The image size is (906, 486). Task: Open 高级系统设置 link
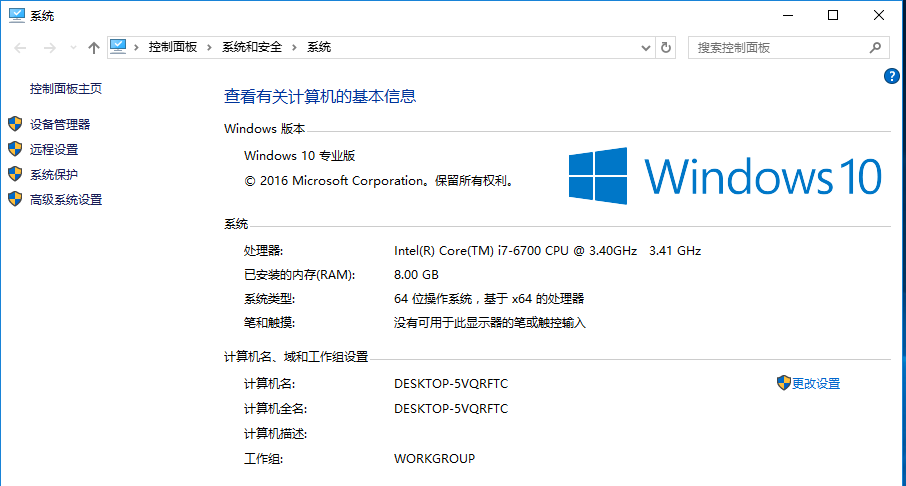[x=66, y=200]
